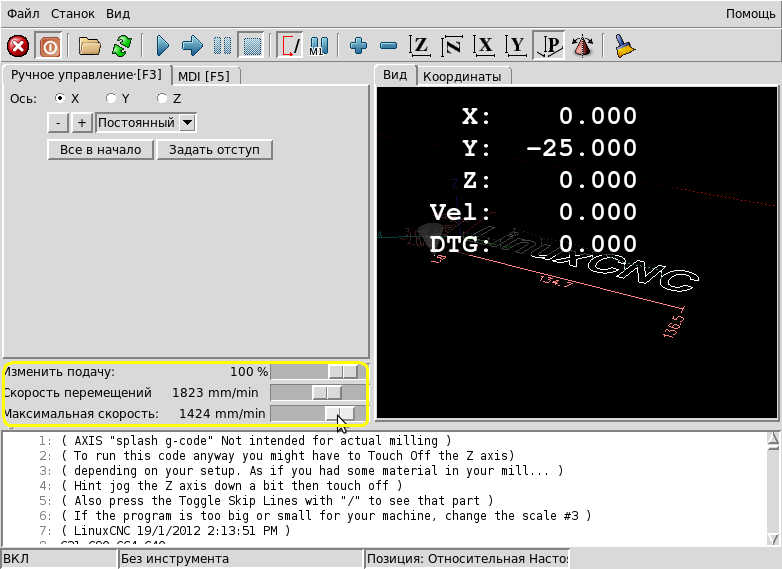The width and height of the screenshot is (782, 569).
Task: Switch to the MDI [F5] tab
Action: coord(204,76)
